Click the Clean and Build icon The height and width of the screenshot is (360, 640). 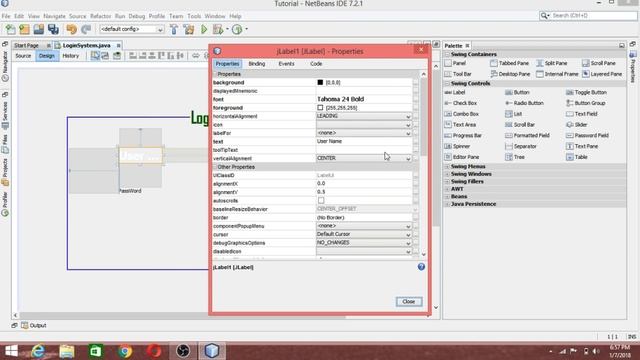coord(189,29)
